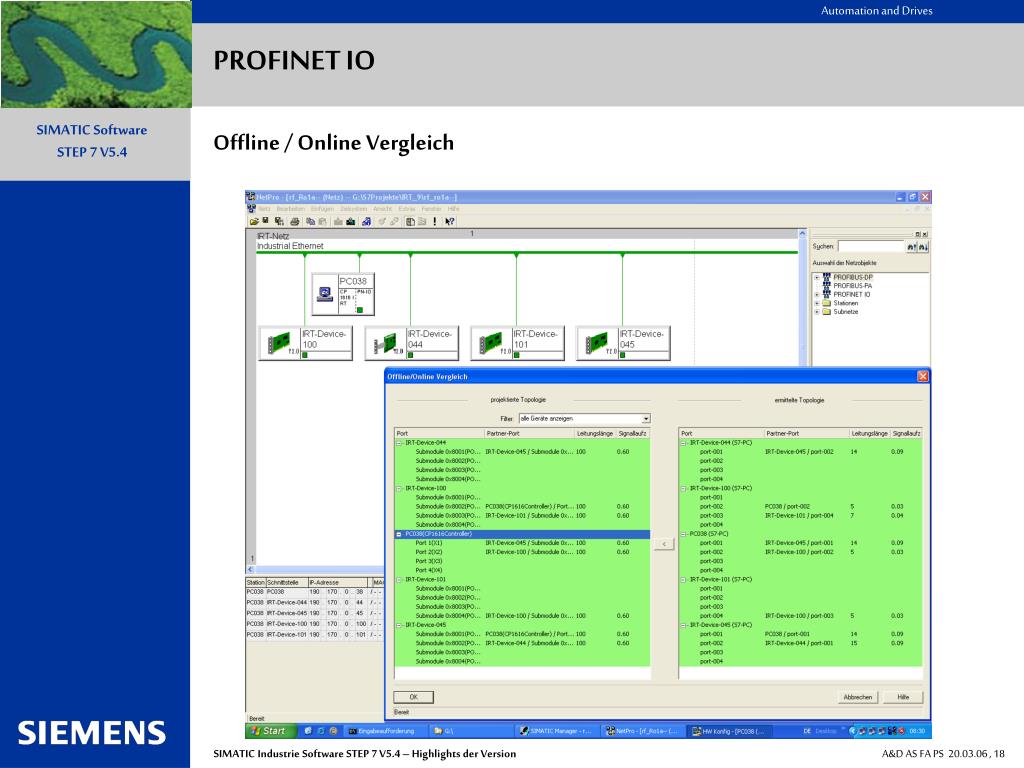Click the Open folder toolbar icon in NetPro

pos(254,221)
